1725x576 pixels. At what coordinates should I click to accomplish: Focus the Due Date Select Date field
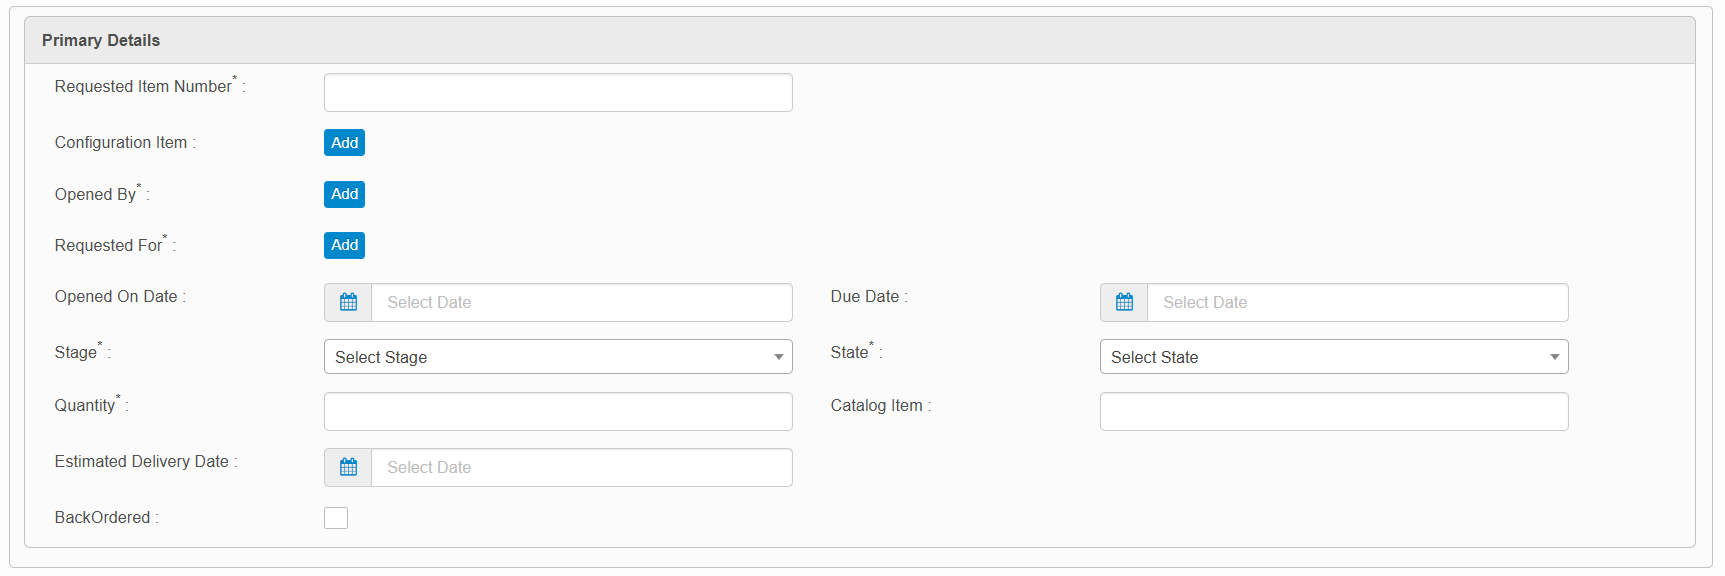1356,302
